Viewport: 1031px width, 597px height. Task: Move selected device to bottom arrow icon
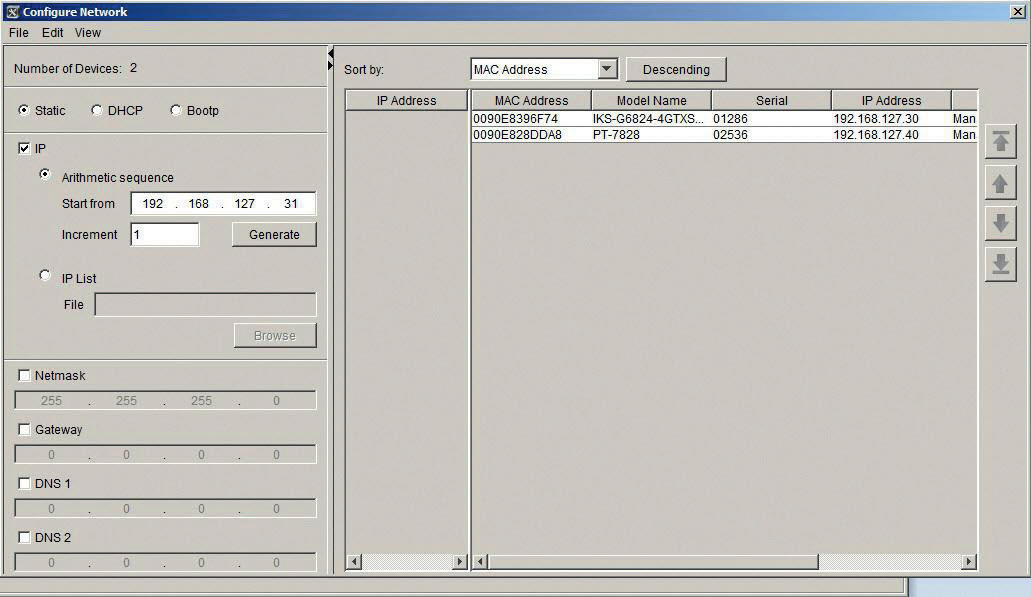[x=1000, y=264]
